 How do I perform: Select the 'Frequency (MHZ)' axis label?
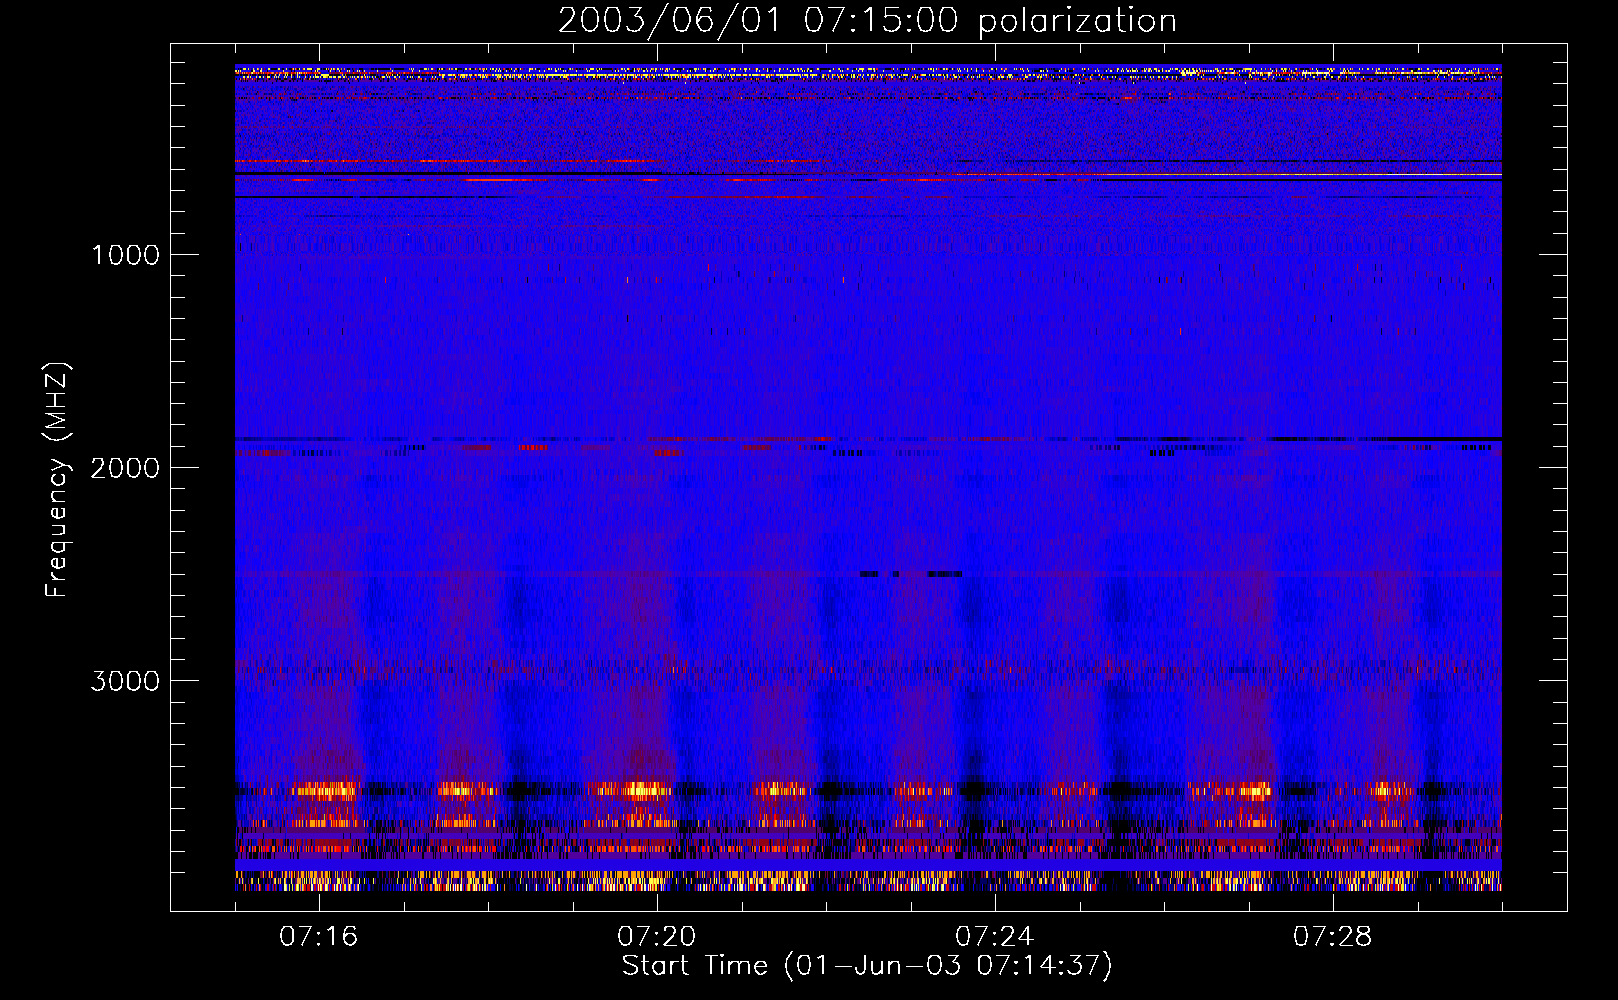pos(57,480)
